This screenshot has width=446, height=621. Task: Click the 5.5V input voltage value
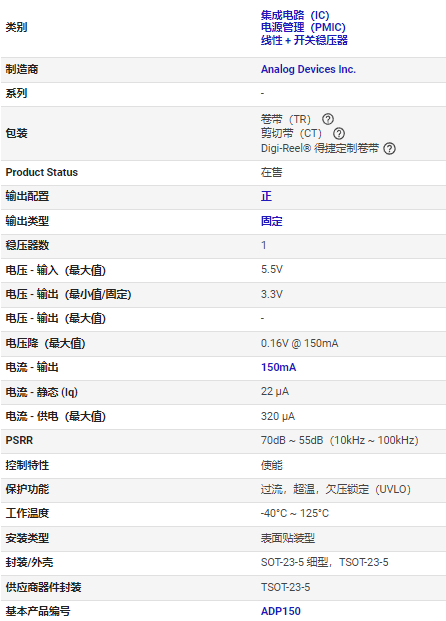coord(272,270)
